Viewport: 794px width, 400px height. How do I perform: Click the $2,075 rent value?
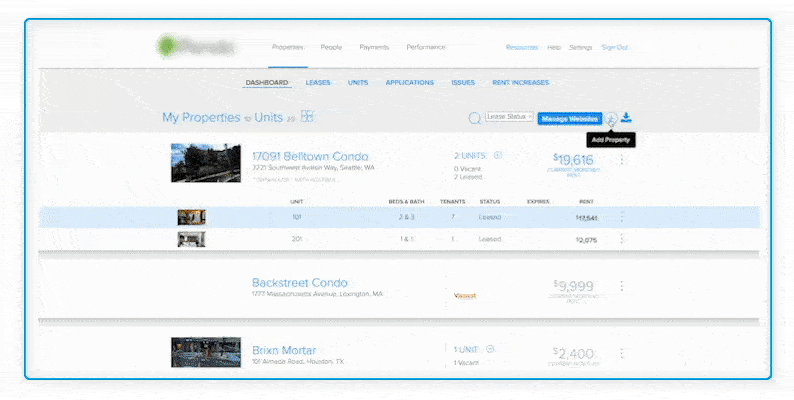(x=586, y=240)
